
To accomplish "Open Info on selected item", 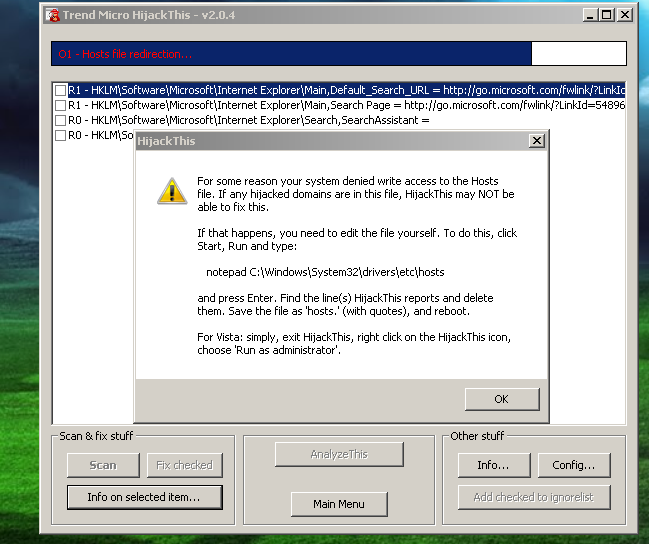I will tap(144, 497).
